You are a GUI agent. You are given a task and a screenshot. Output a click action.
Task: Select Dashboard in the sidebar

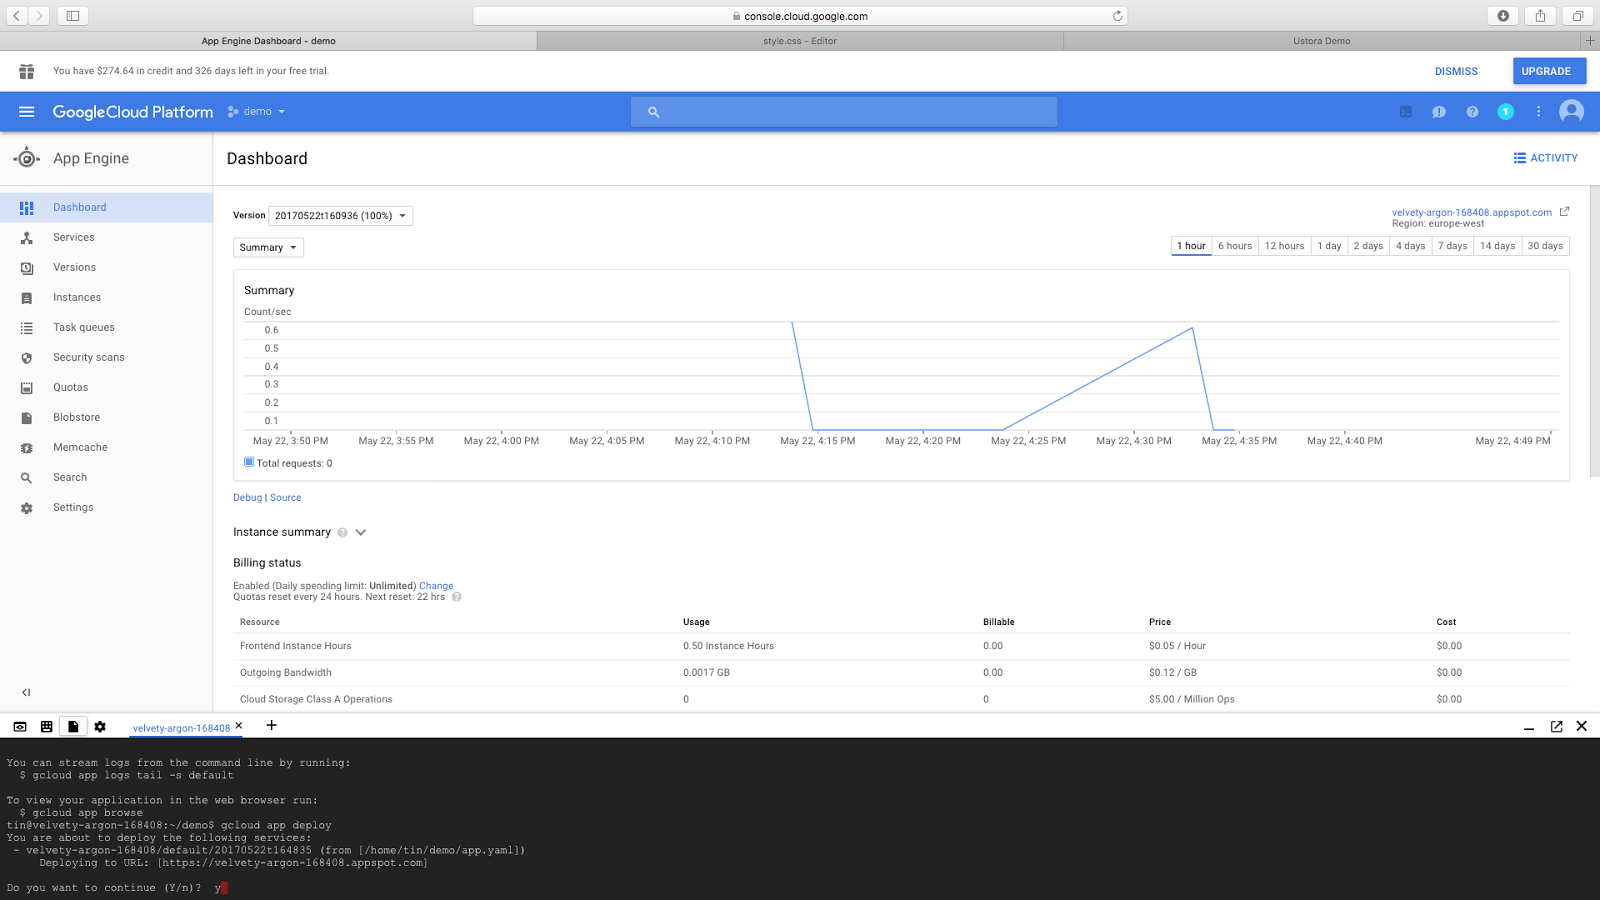pyautogui.click(x=106, y=208)
